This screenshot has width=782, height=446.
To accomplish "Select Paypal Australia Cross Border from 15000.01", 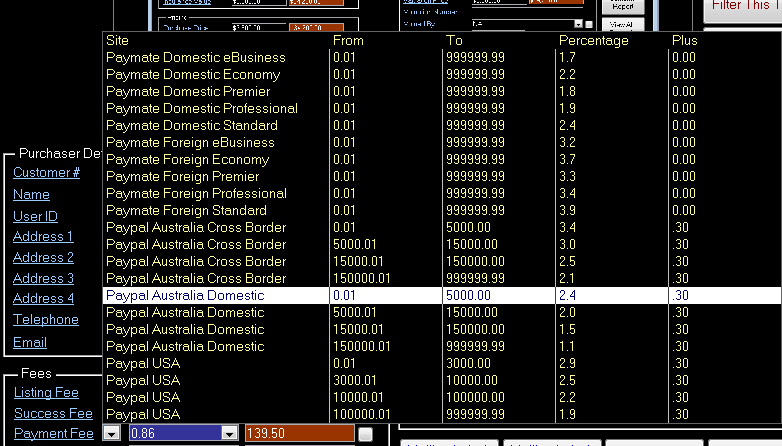I will pos(442,261).
